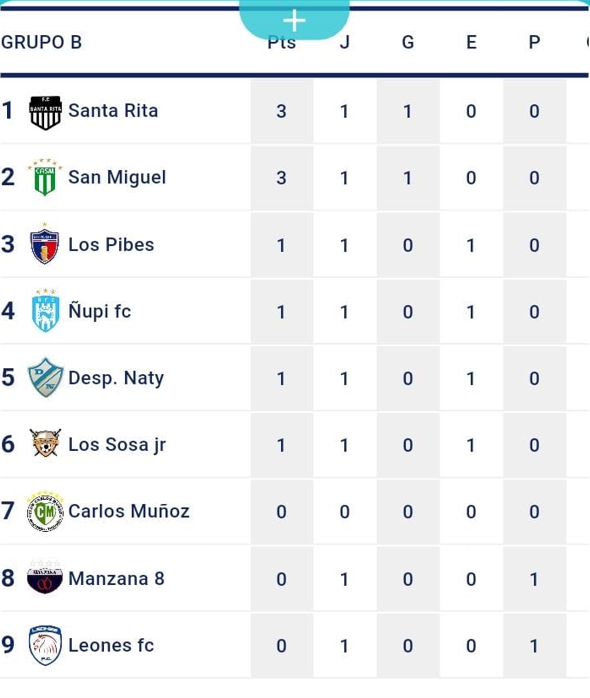Tap Santa Rita's points value 3
Viewport: 590px width, 698px height.
click(281, 111)
